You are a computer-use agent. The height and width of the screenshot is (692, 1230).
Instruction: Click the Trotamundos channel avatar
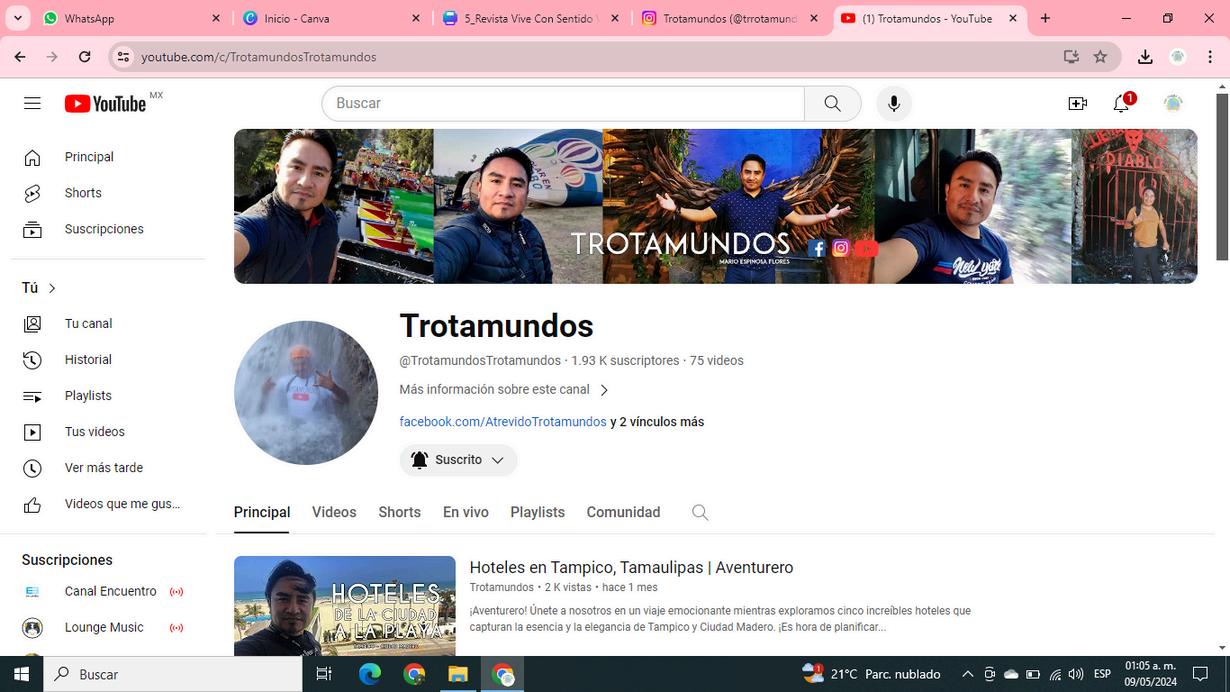tap(306, 393)
